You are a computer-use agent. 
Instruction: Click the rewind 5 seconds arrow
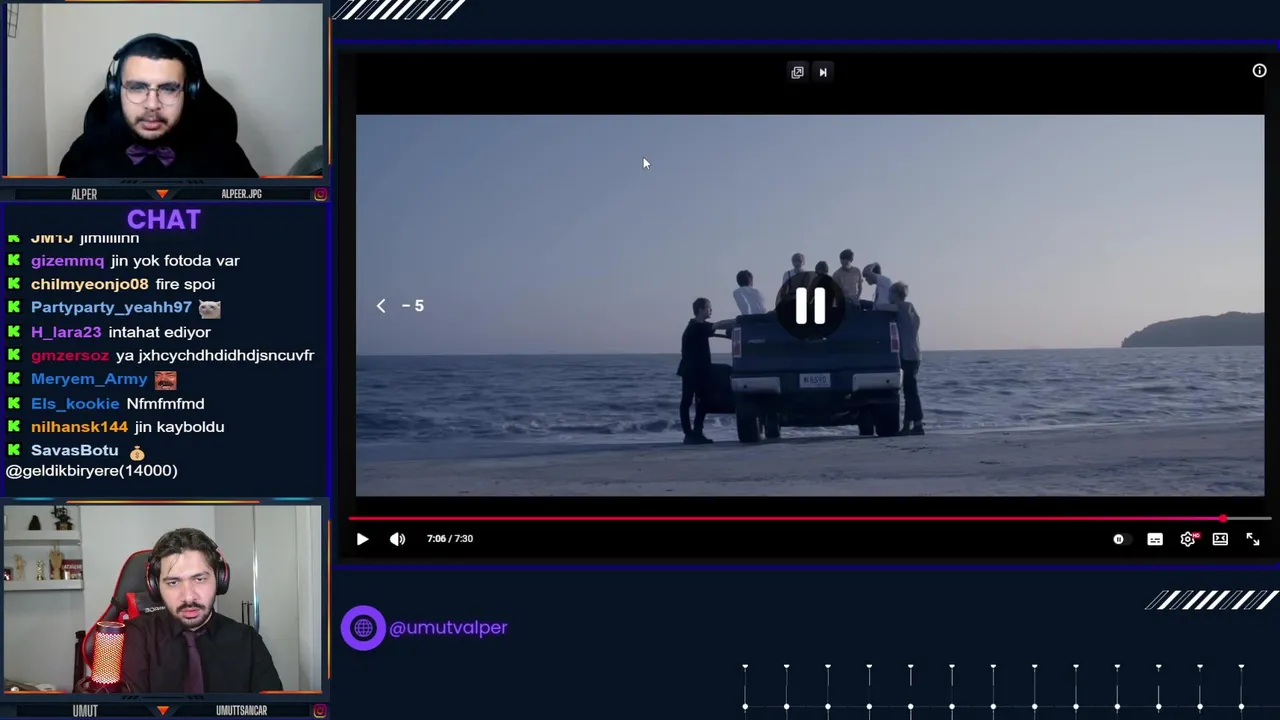pos(381,306)
